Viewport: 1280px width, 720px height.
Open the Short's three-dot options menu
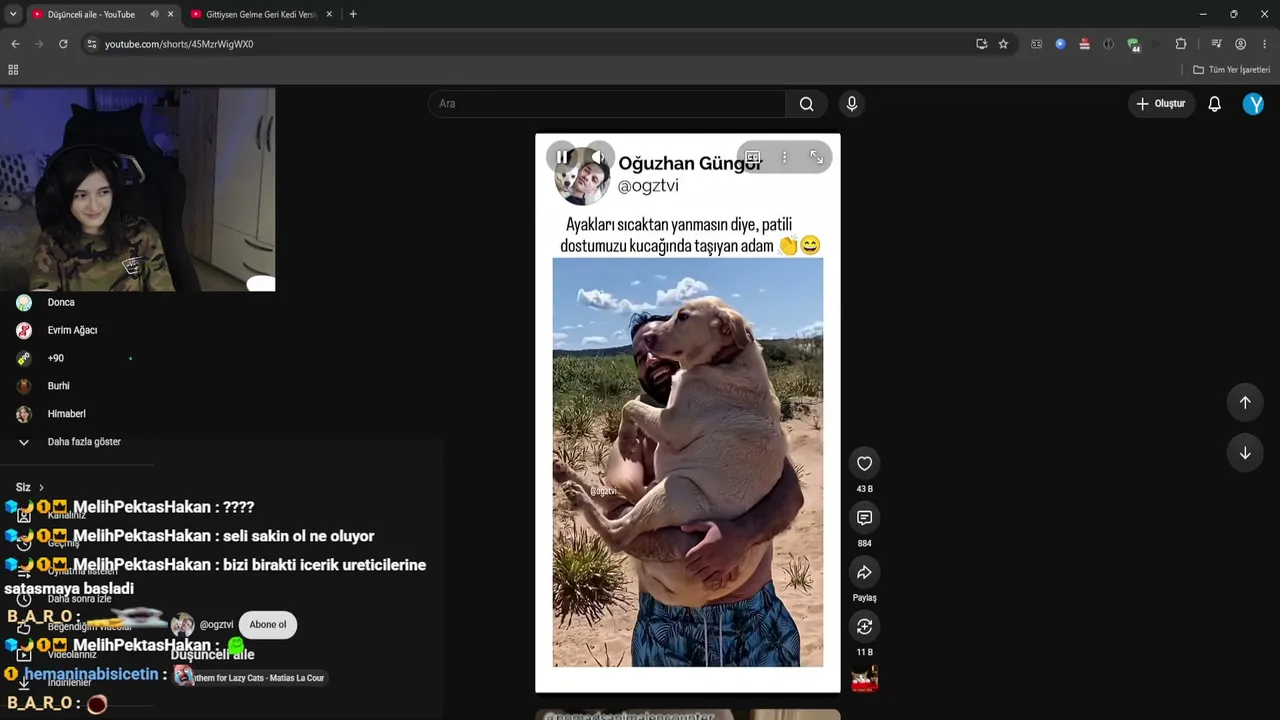click(784, 157)
